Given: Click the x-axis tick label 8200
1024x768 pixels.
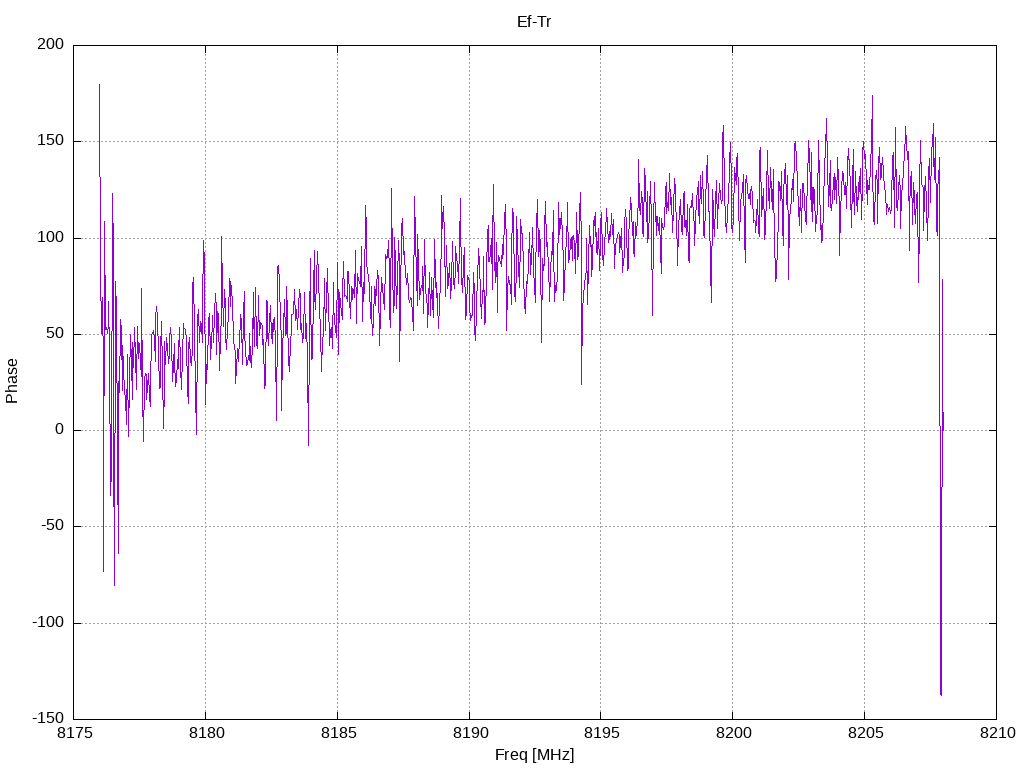Looking at the screenshot, I should pyautogui.click(x=734, y=733).
